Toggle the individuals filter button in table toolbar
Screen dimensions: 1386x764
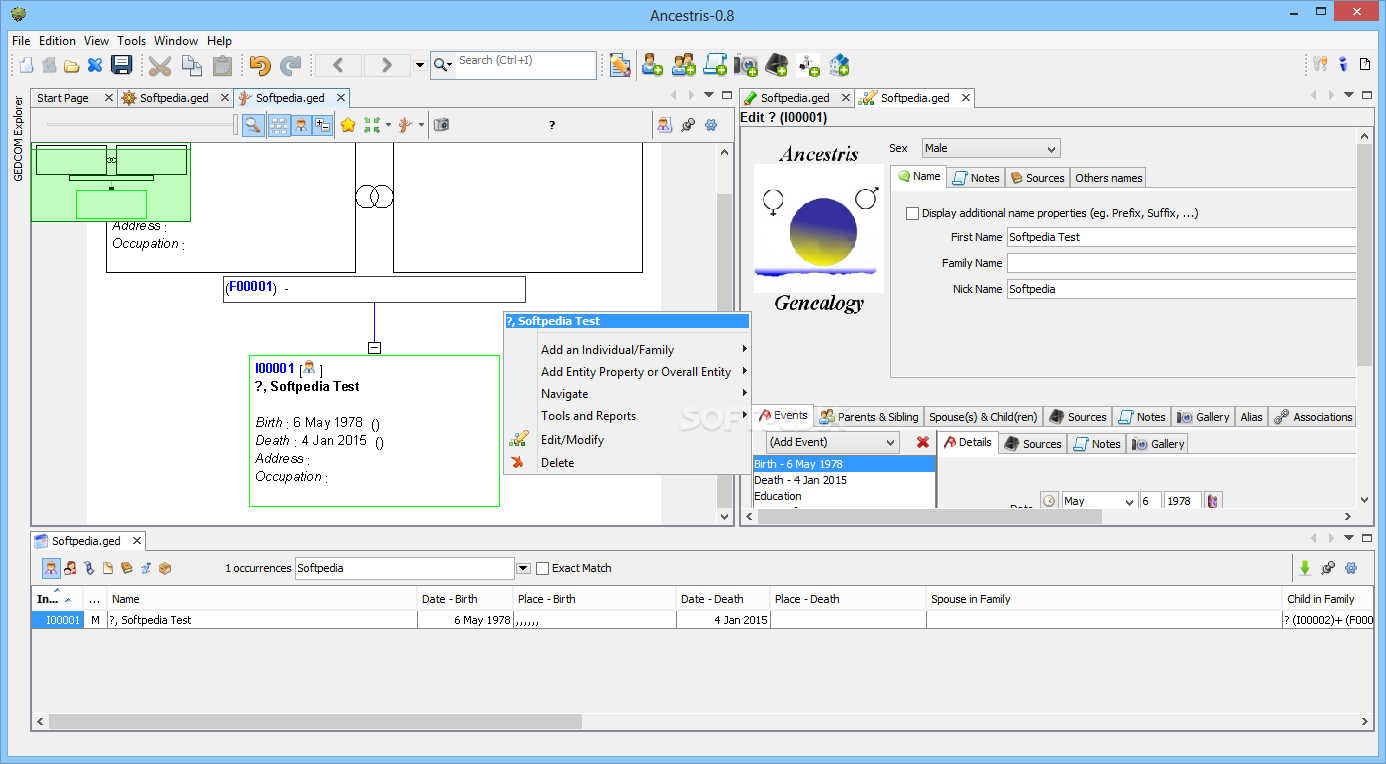coord(51,568)
